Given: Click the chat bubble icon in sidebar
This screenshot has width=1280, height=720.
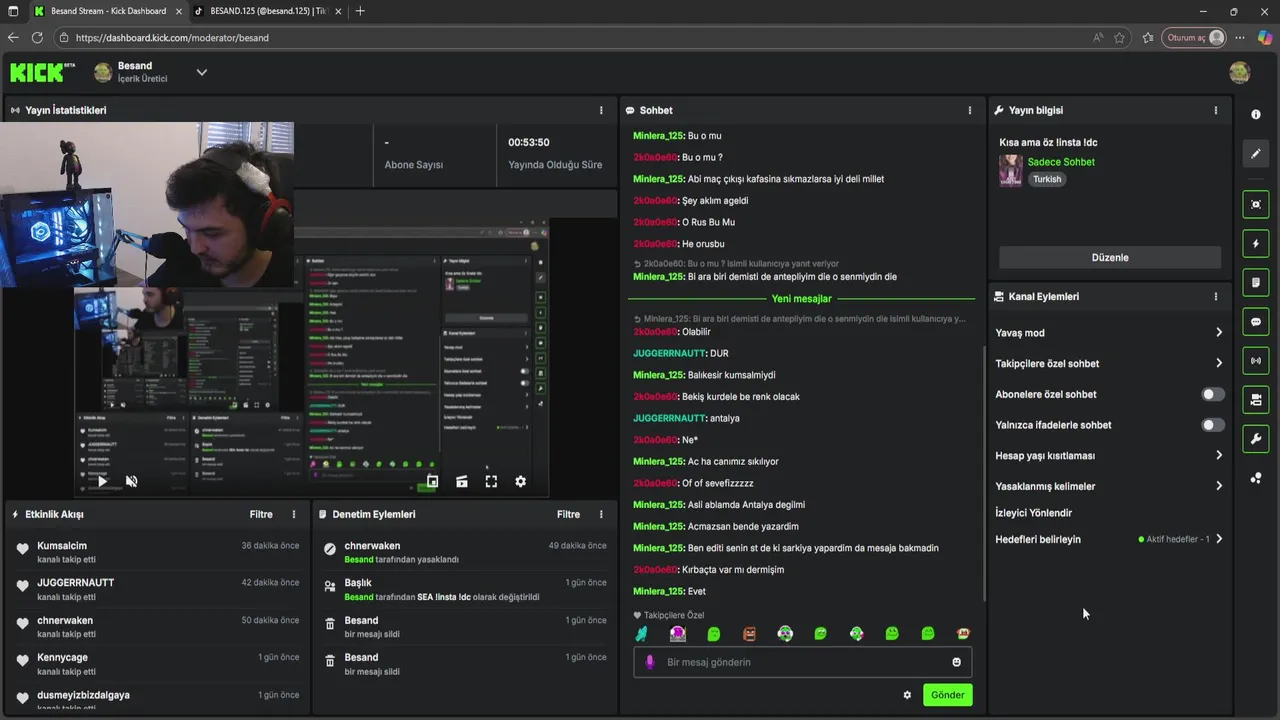Looking at the screenshot, I should point(1256,322).
